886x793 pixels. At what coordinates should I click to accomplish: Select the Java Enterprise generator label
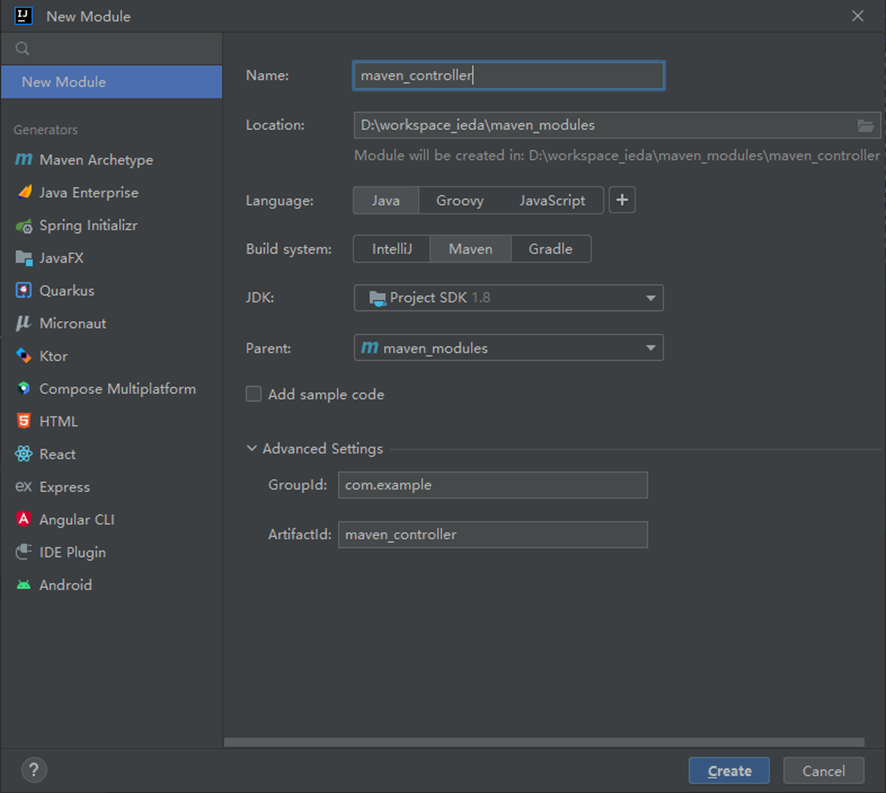click(89, 193)
